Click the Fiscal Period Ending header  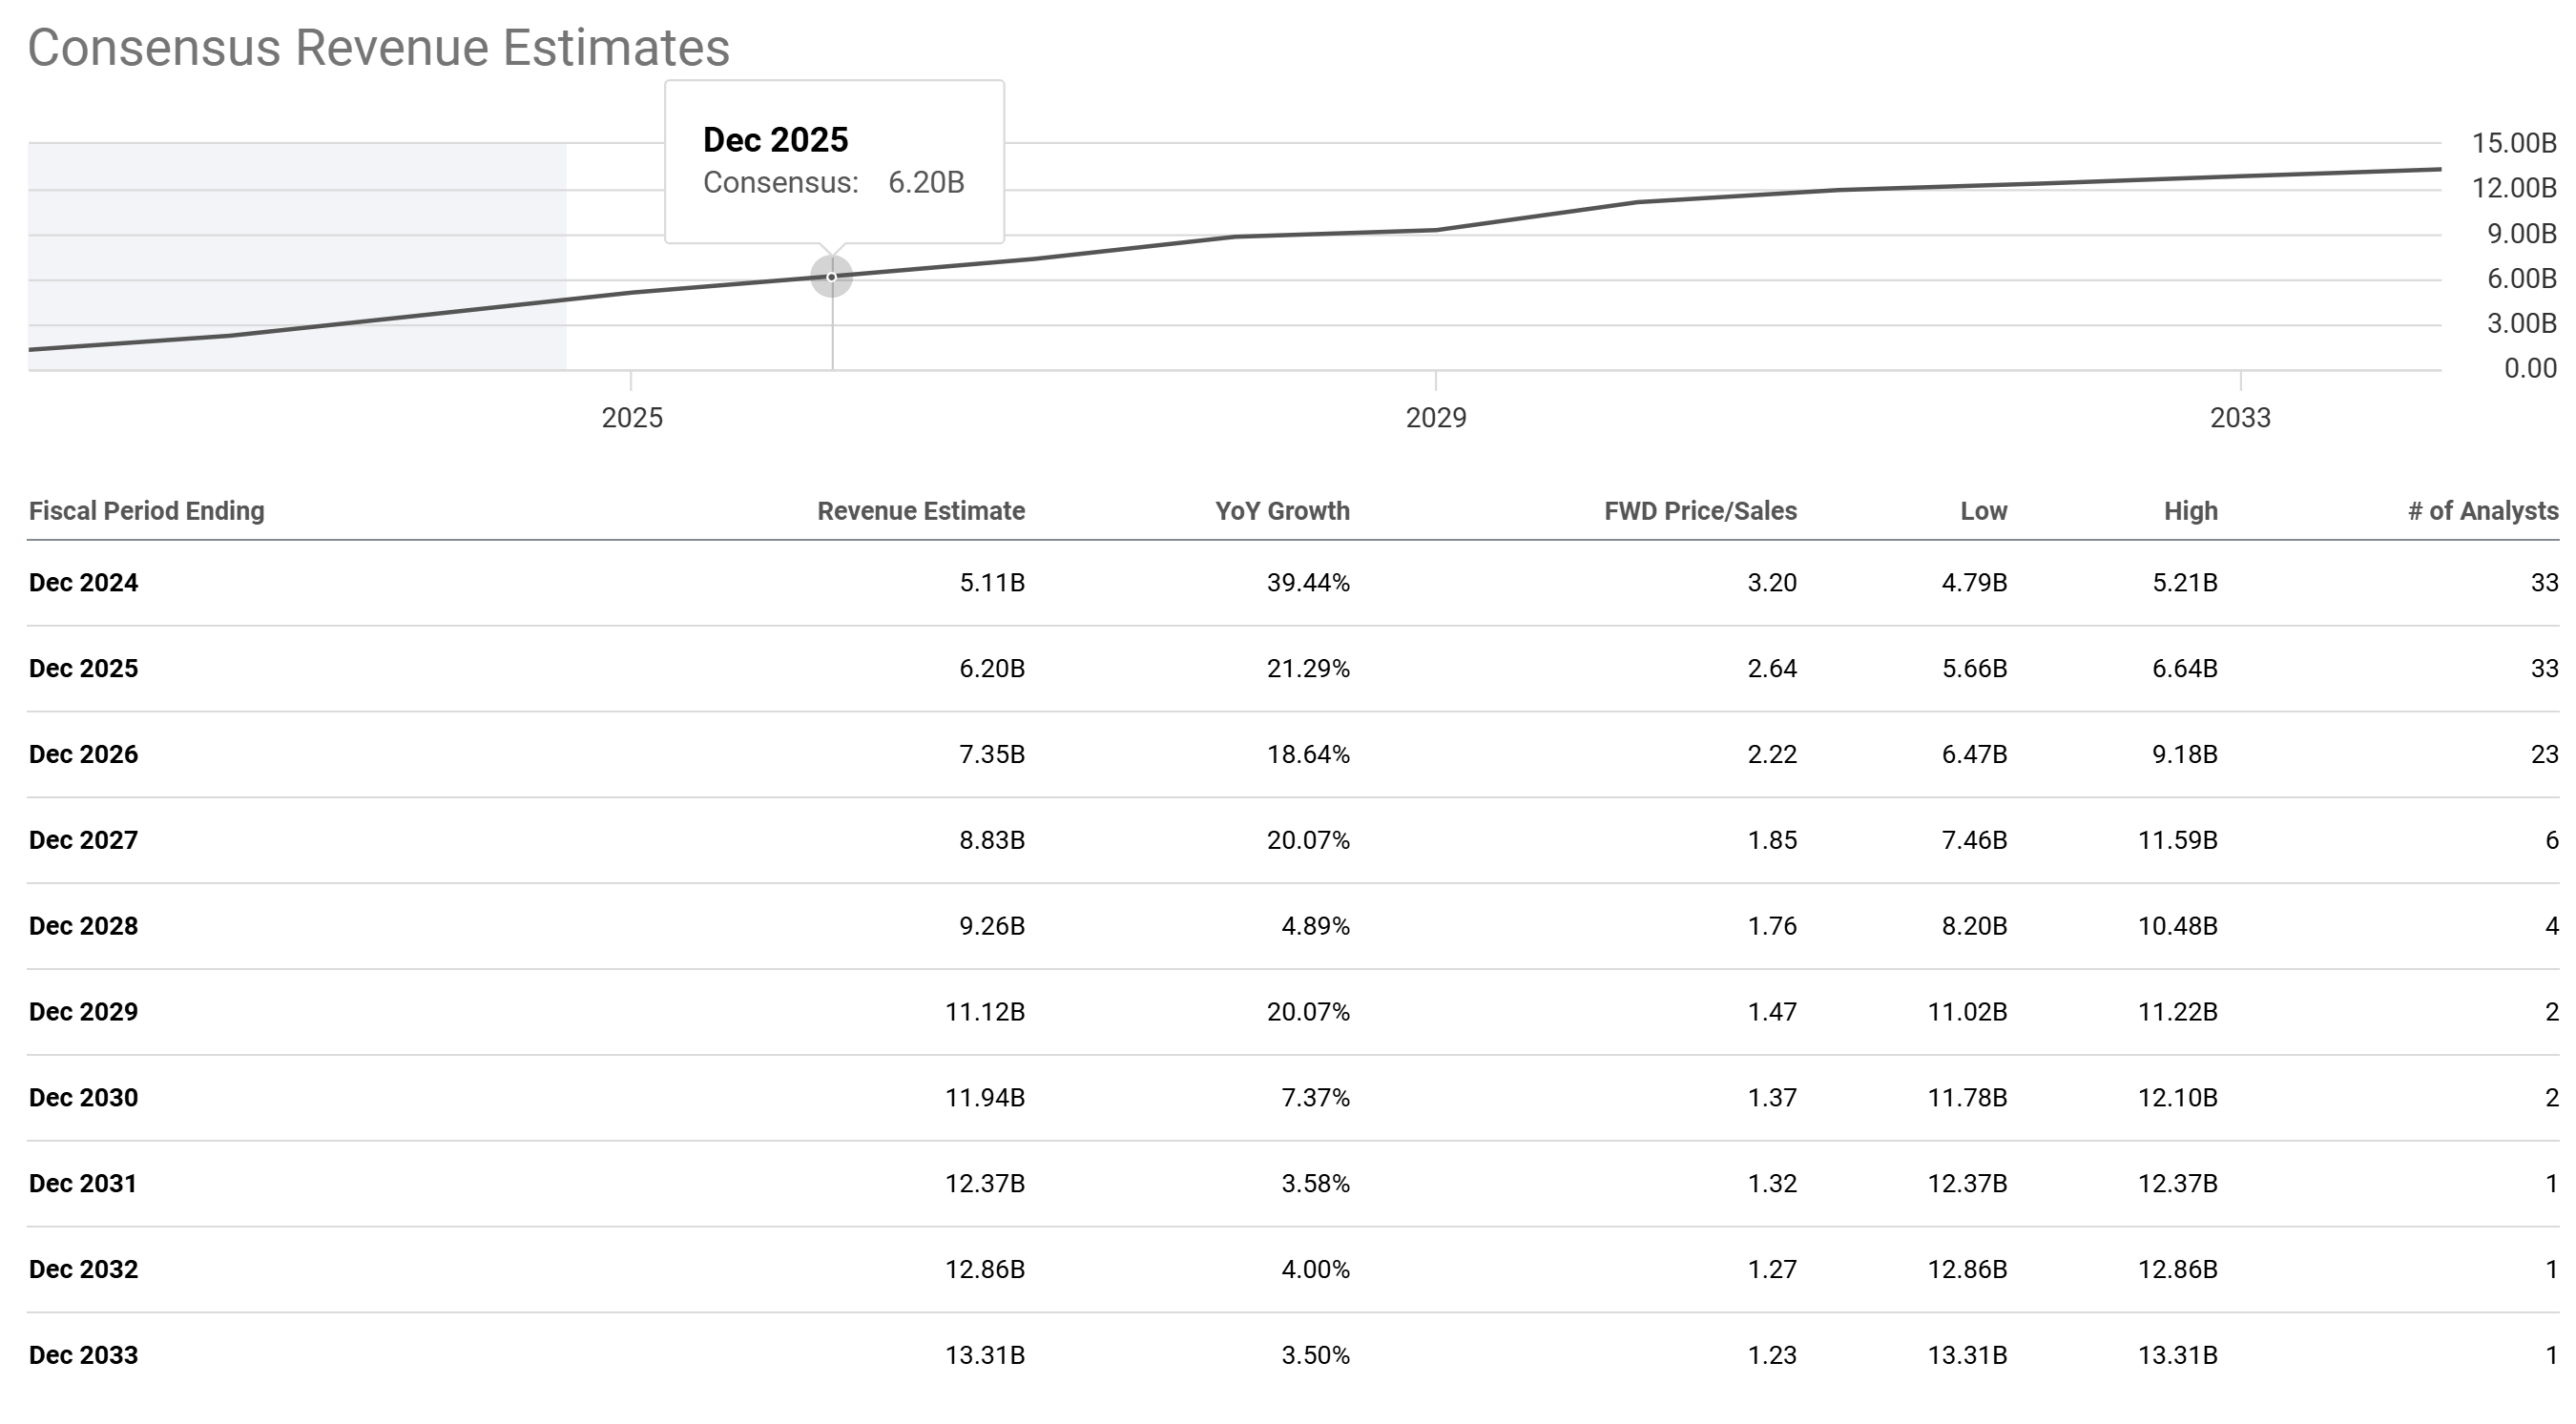coord(146,511)
